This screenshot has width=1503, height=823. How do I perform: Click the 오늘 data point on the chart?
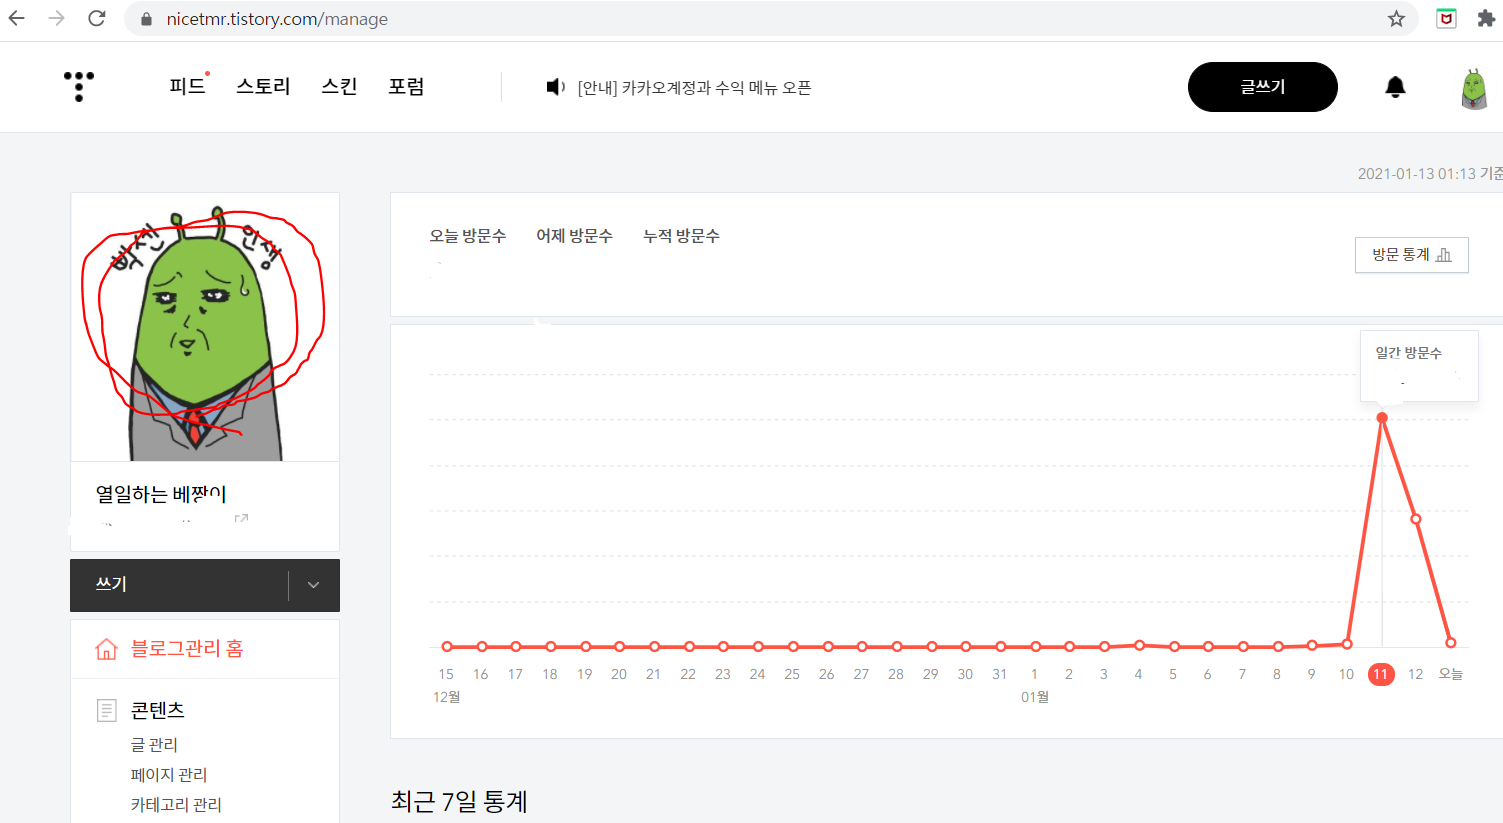click(x=1450, y=643)
